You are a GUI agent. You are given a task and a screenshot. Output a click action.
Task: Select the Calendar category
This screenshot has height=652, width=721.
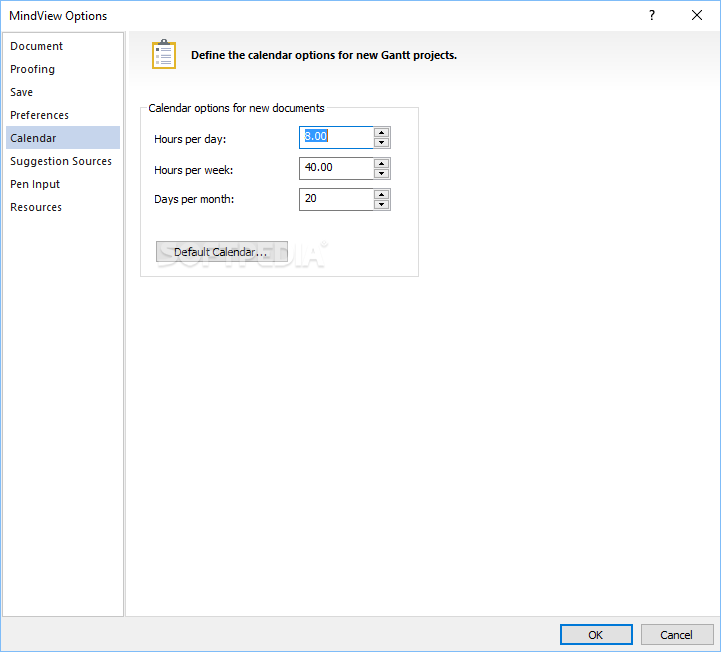(x=63, y=138)
